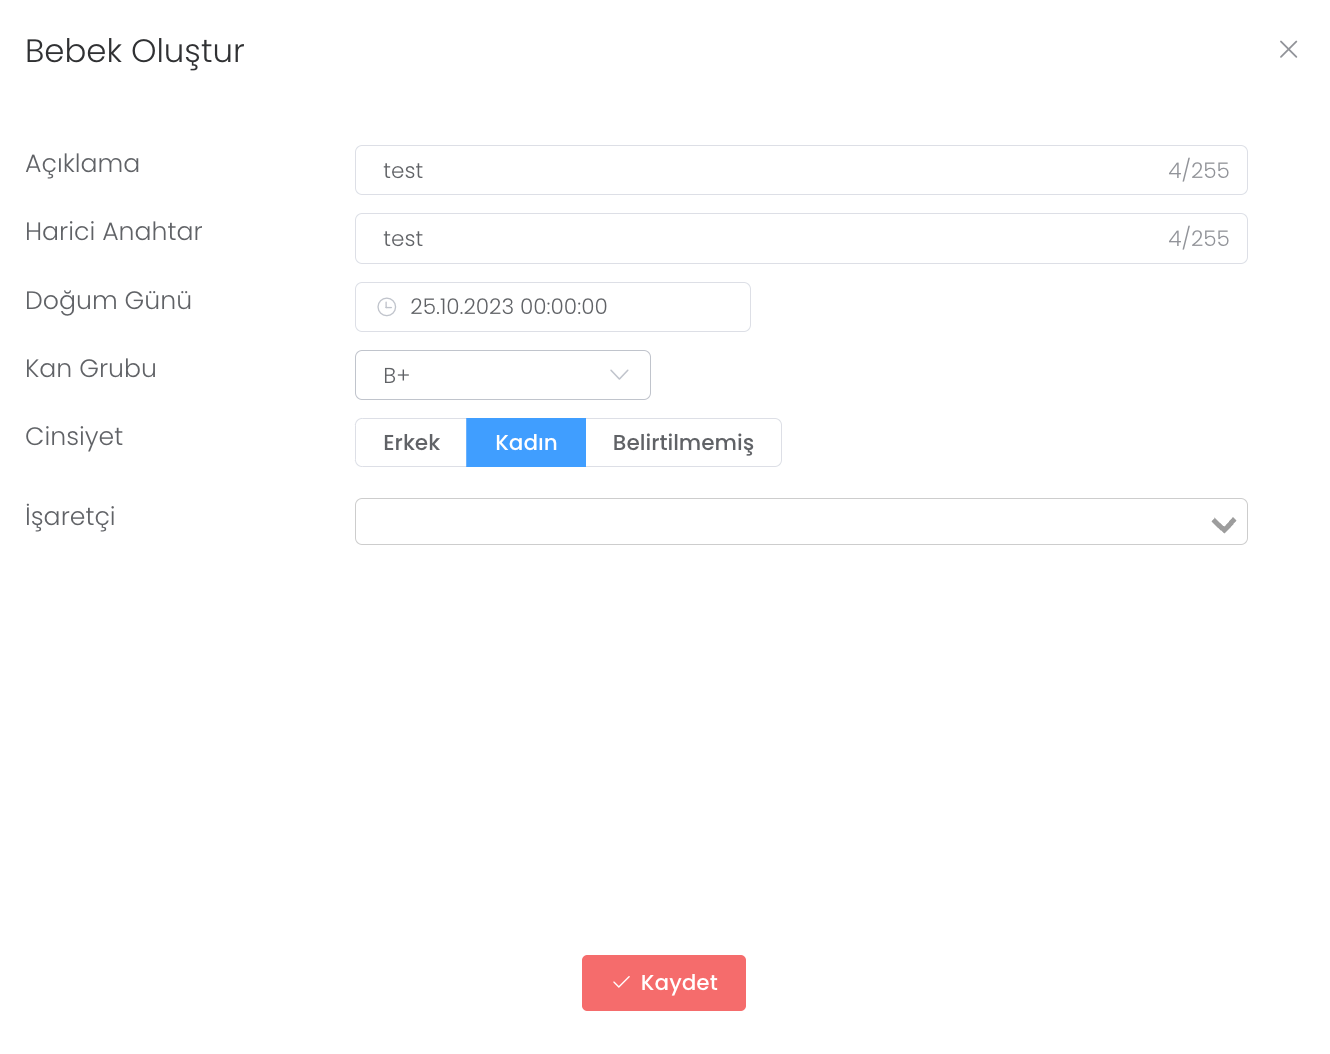Click the Bebek Oluştur dialog title

135,51
